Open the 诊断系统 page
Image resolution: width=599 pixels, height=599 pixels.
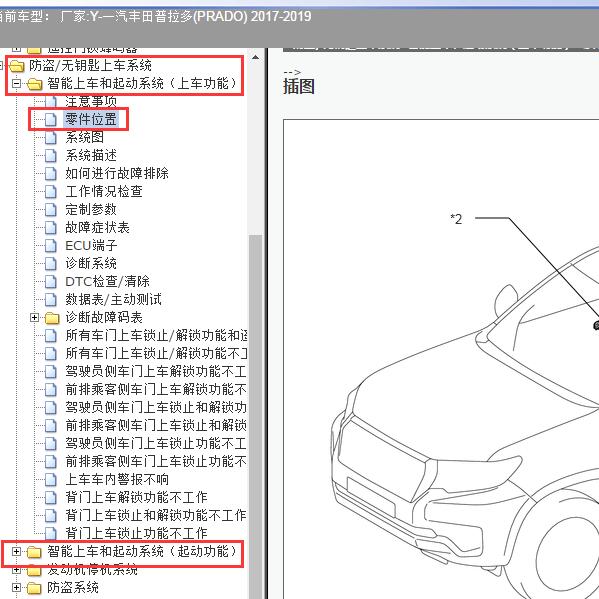point(91,263)
